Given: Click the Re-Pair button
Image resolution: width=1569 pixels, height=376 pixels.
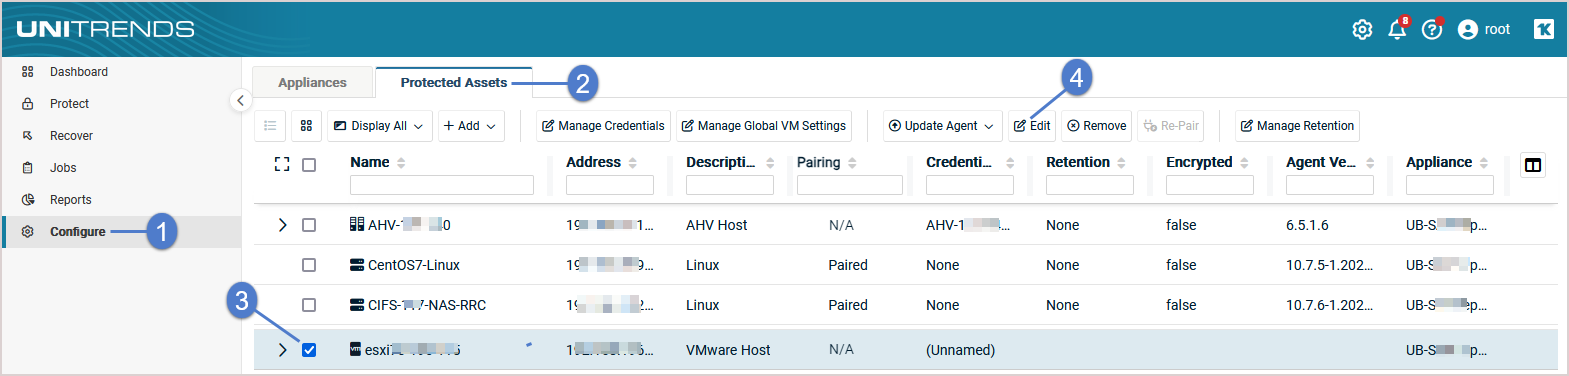Looking at the screenshot, I should click(x=1171, y=126).
